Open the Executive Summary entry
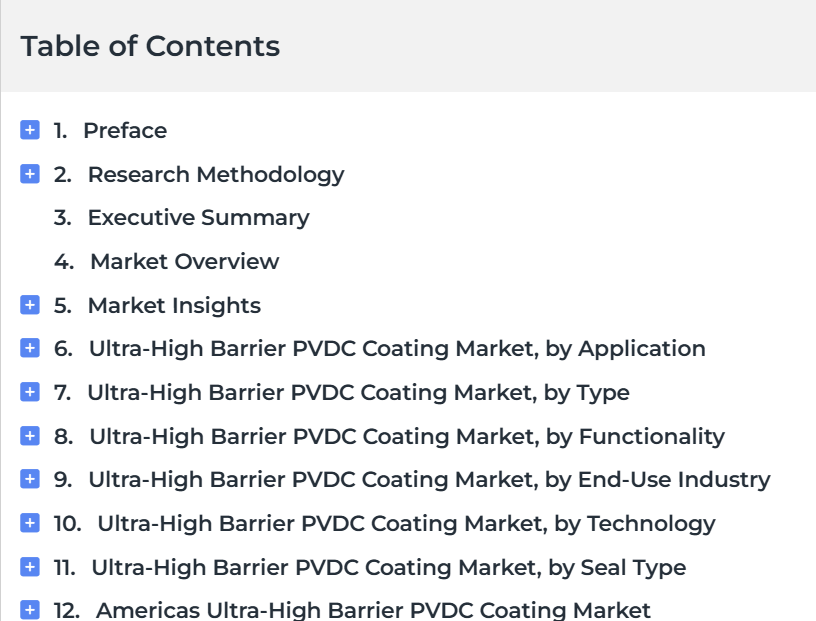This screenshot has width=816, height=621. point(198,218)
